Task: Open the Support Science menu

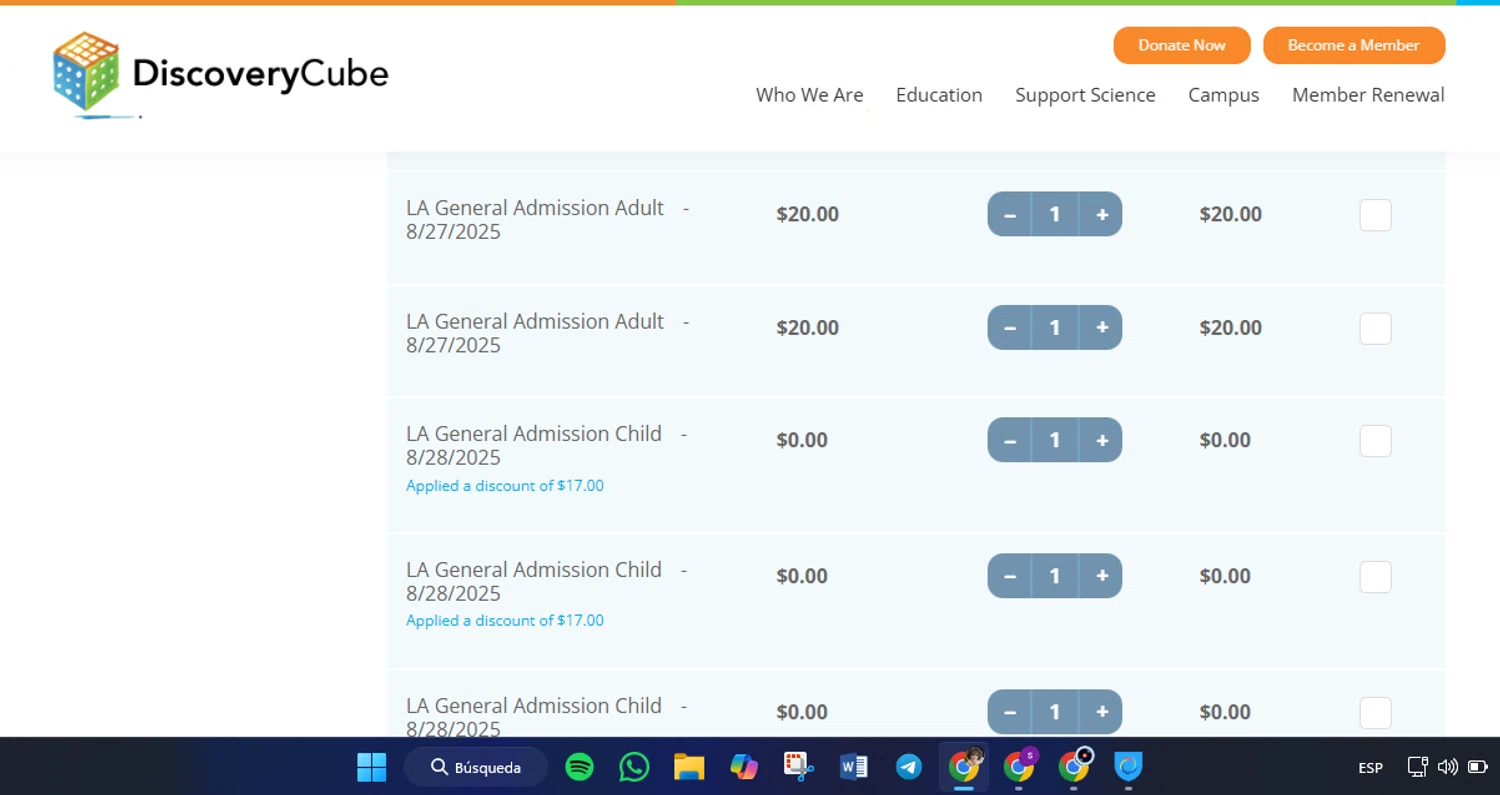Action: [1085, 95]
